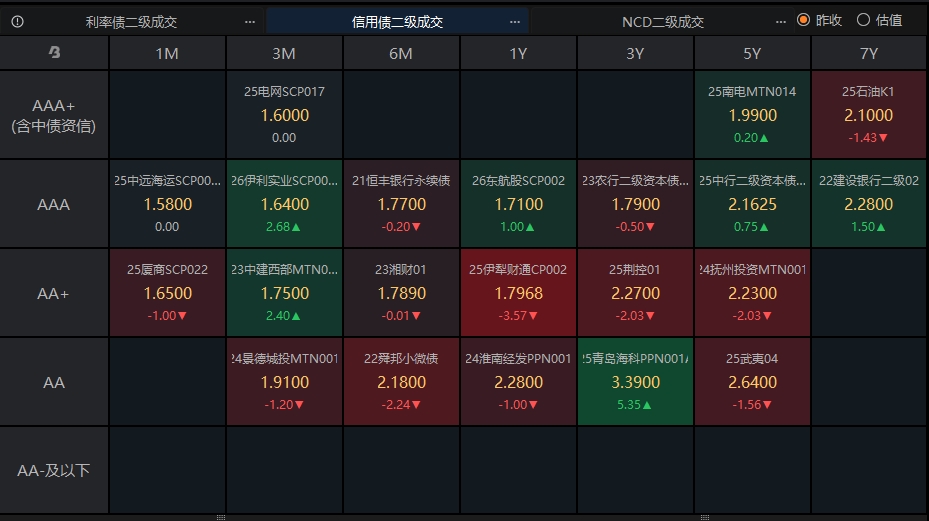Viewport: 929px width, 521px height.
Task: Select the 信用债二级成交 tab
Action: coord(398,22)
